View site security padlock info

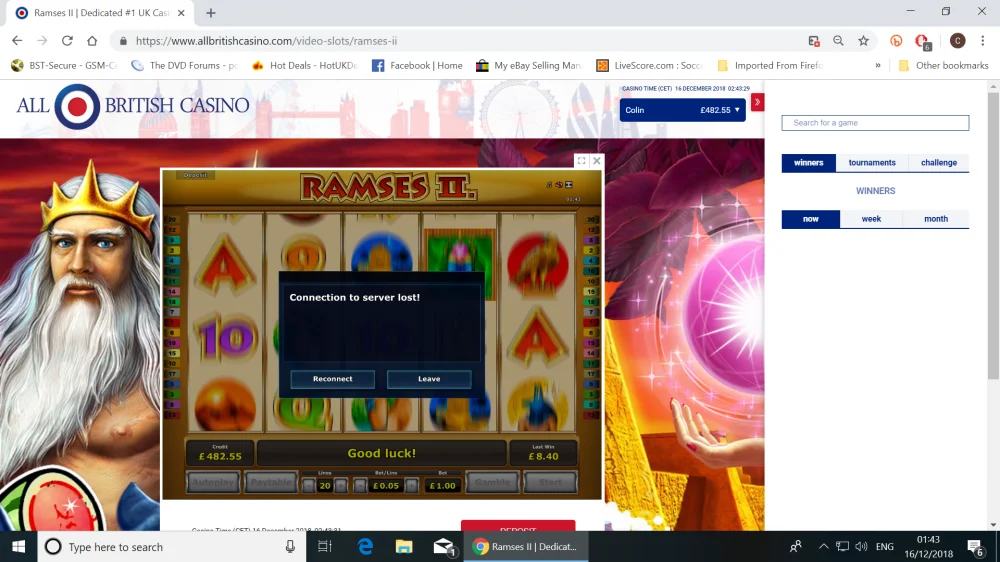pyautogui.click(x=123, y=41)
